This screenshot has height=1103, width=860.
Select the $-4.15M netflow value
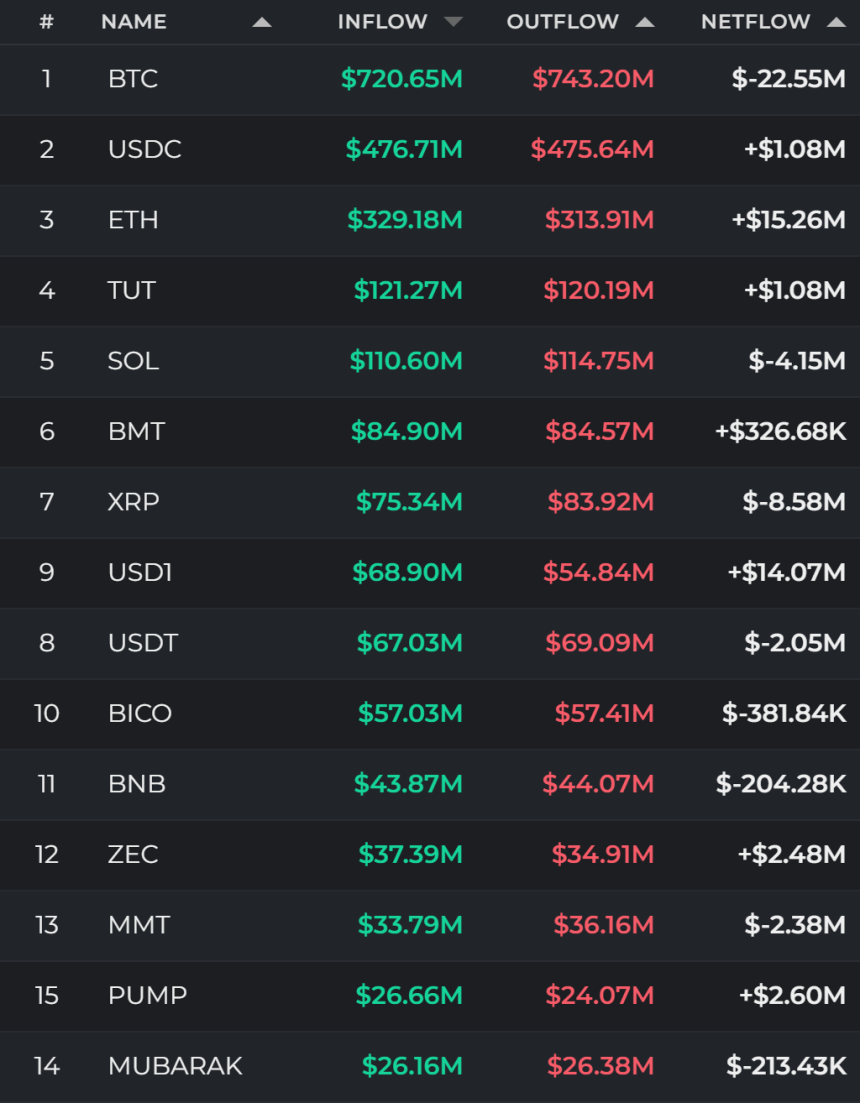pyautogui.click(x=797, y=361)
